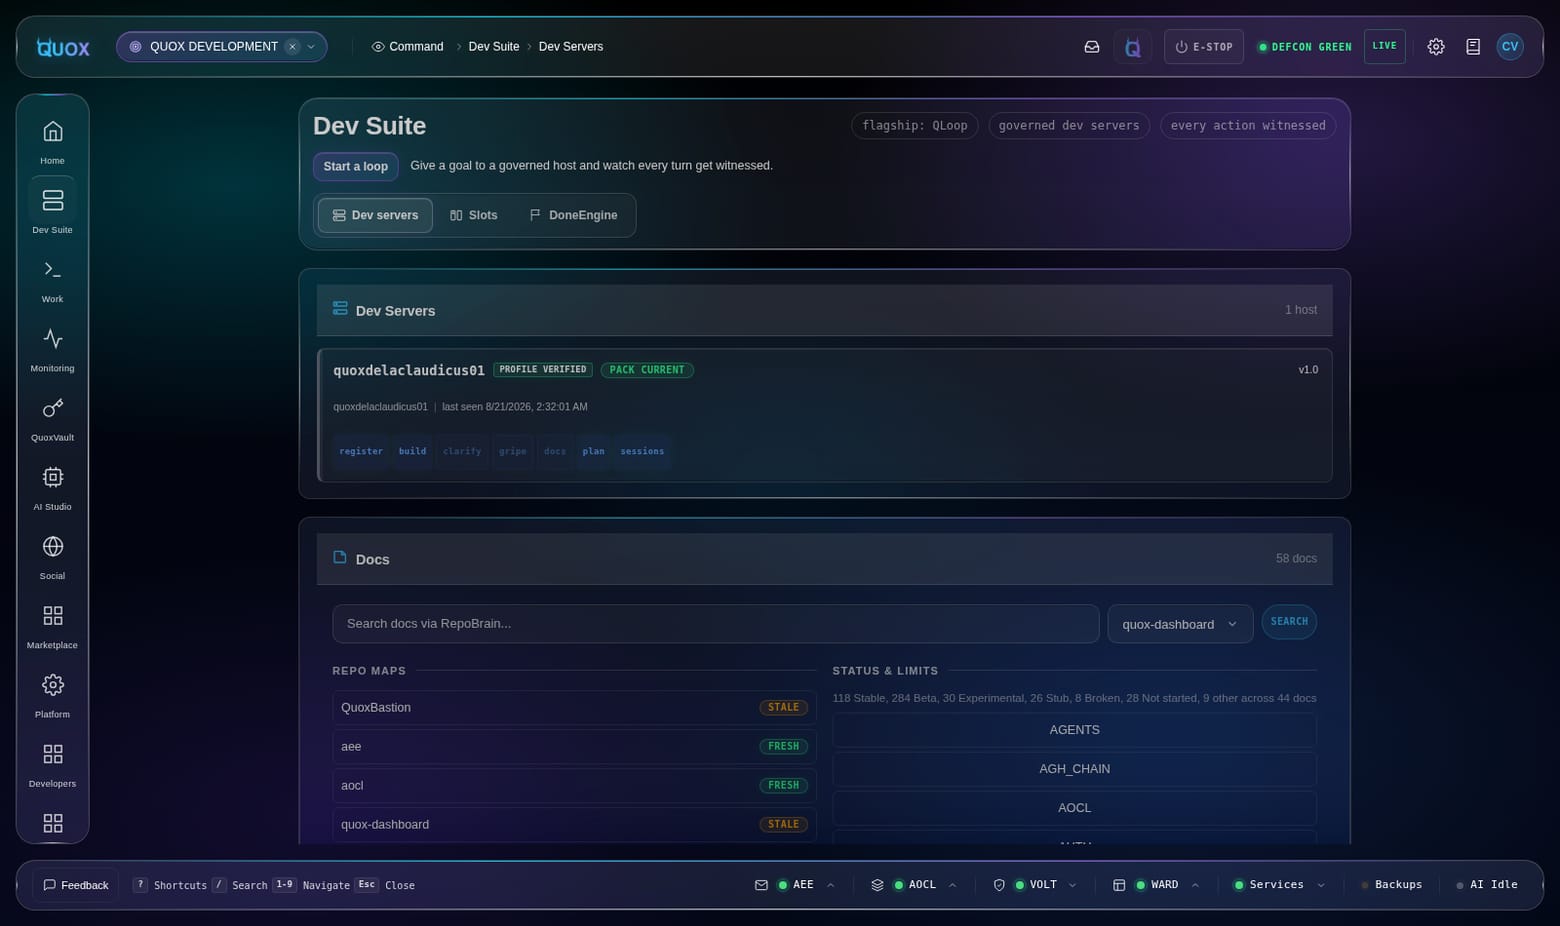Click the flagship: QLoop tag
The width and height of the screenshot is (1560, 926).
[914, 126]
